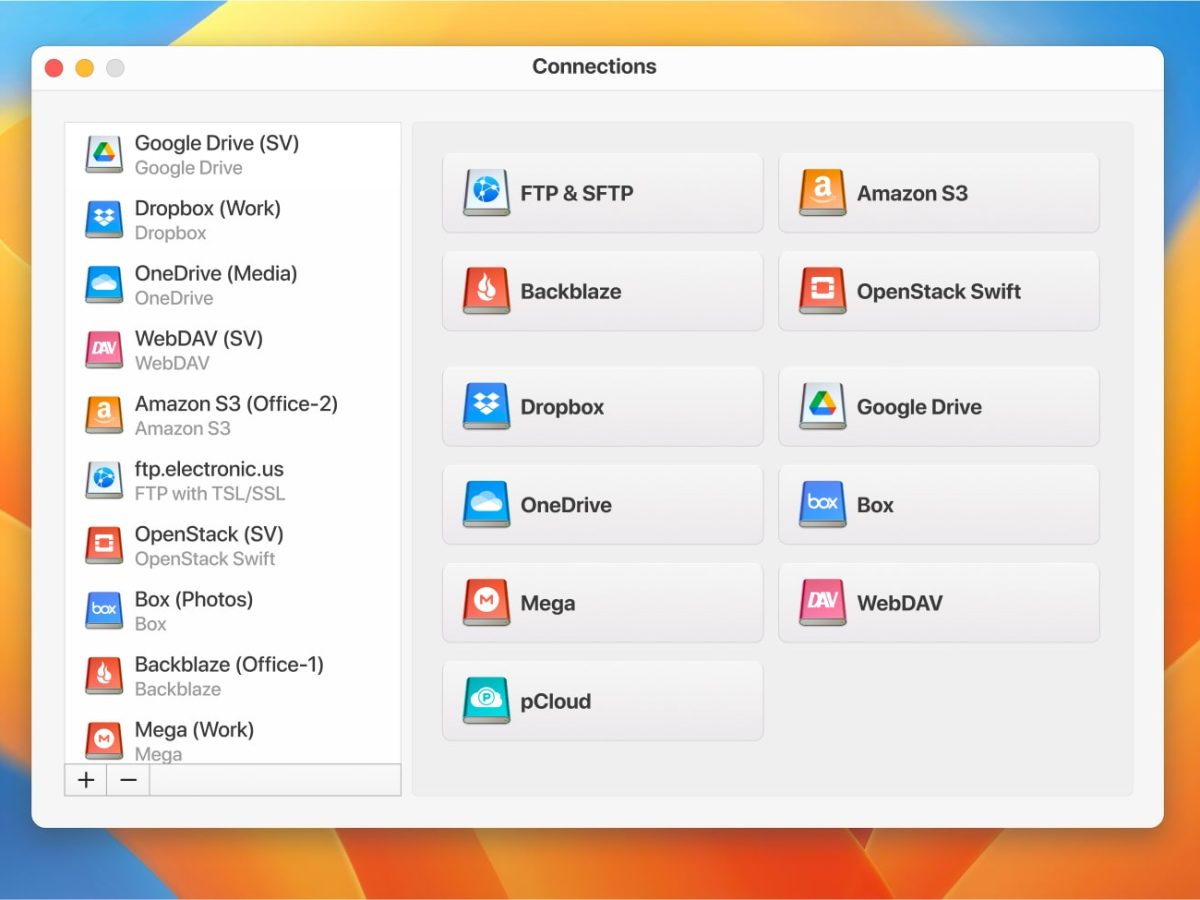This screenshot has width=1200, height=900.
Task: Select Dropbox (Work) saved connection
Action: point(207,220)
